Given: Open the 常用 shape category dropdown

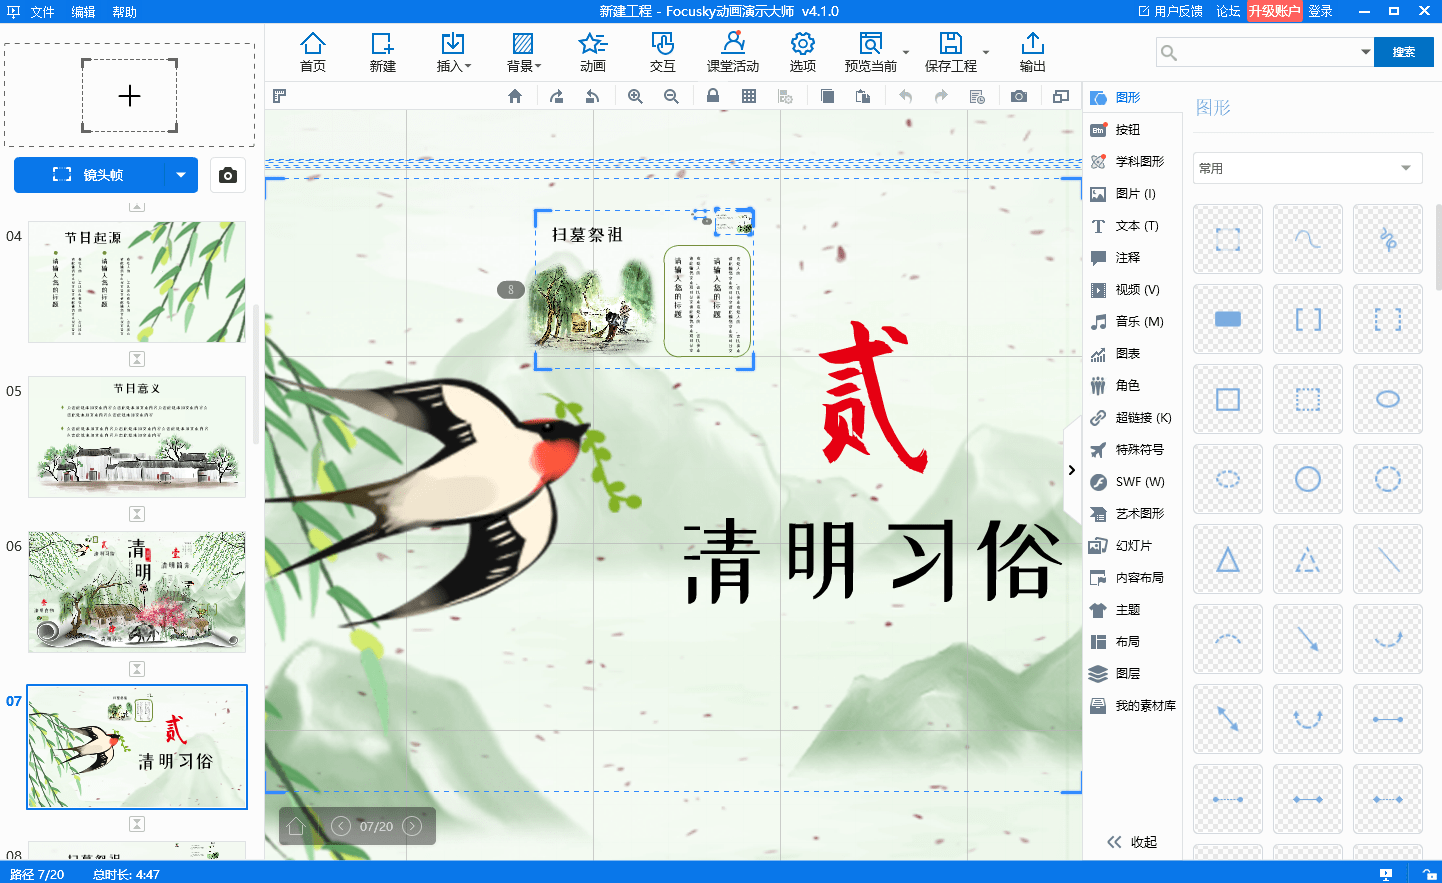Looking at the screenshot, I should [x=1308, y=168].
